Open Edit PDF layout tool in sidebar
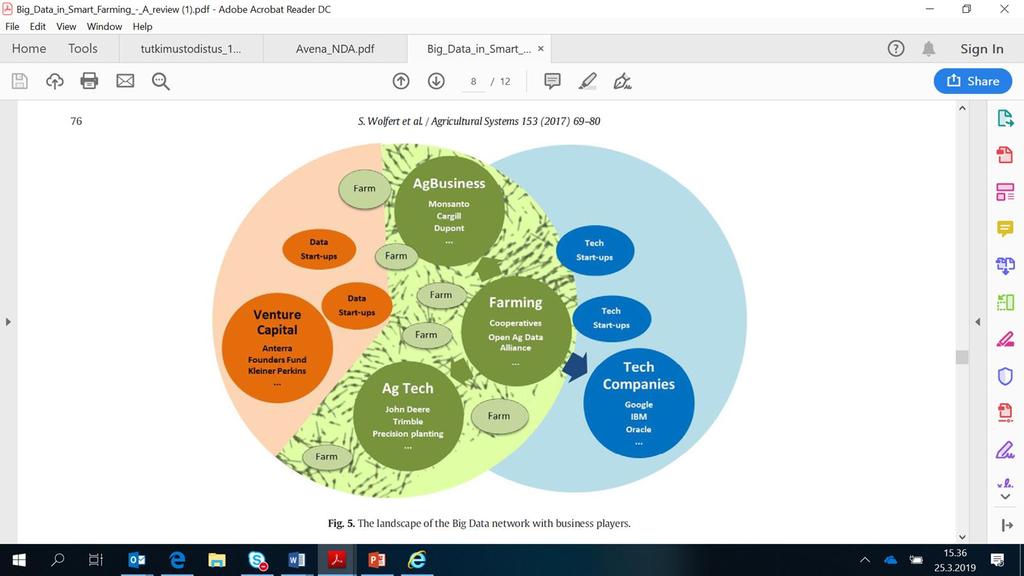 [x=1005, y=192]
